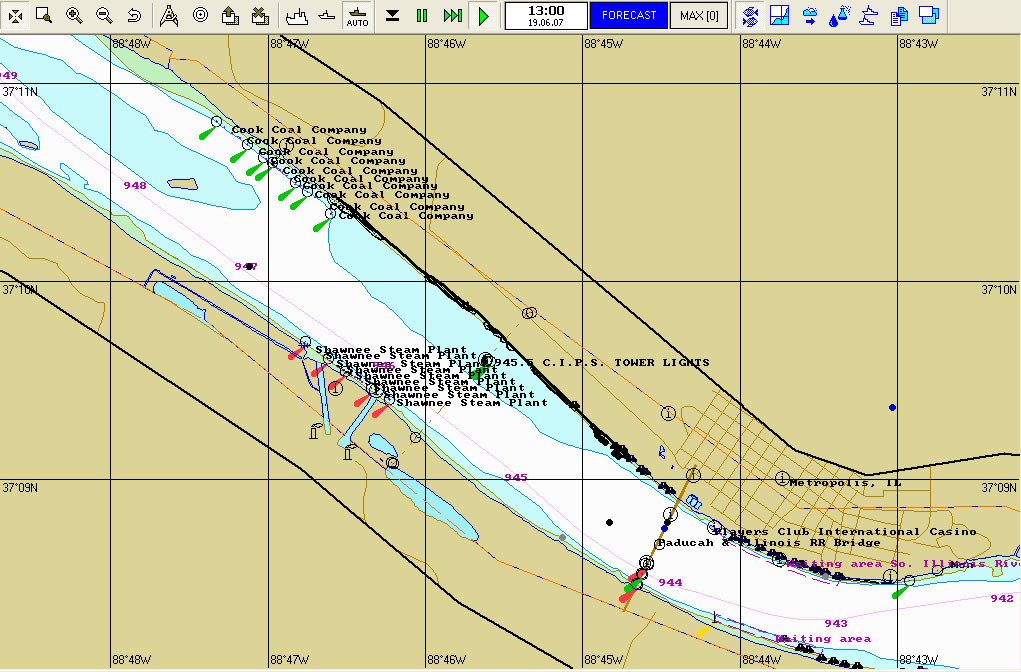Click the 13:00 date and time field

[x=546, y=16]
